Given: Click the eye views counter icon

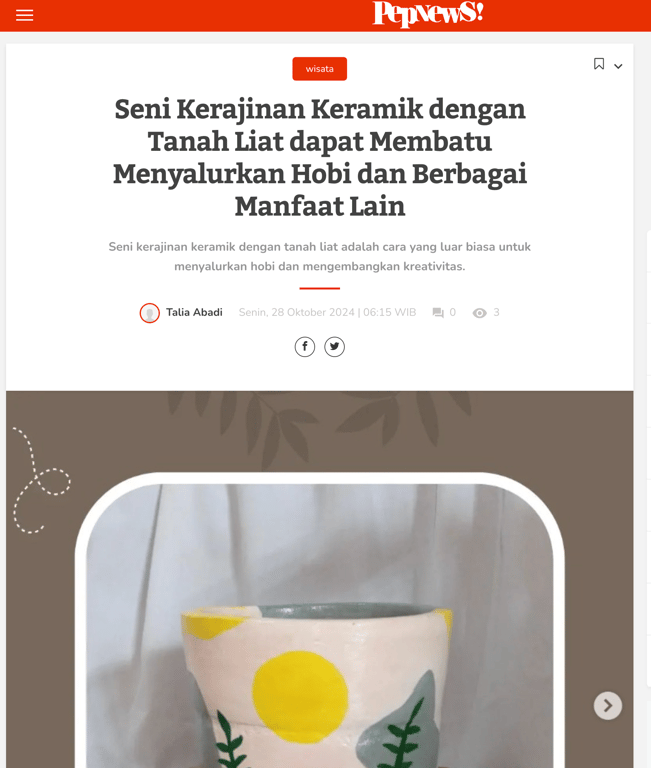Looking at the screenshot, I should coord(480,313).
